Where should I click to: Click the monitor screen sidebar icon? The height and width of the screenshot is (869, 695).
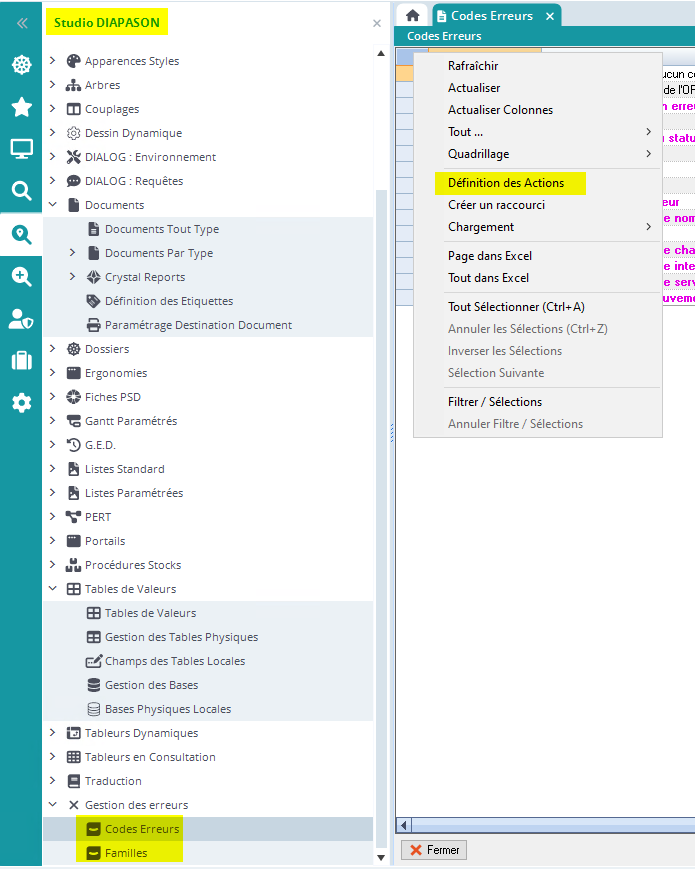click(x=21, y=149)
